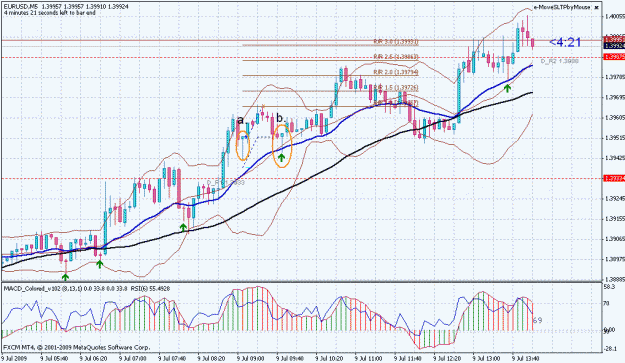Select the RSI(6) 55.4928 indicator label
The width and height of the screenshot is (625, 363).
tap(150, 288)
